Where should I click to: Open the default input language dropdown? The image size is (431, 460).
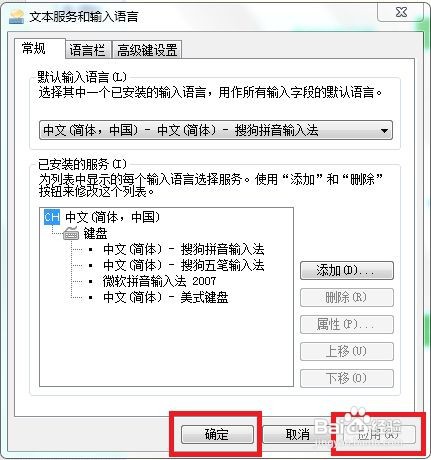[x=216, y=130]
